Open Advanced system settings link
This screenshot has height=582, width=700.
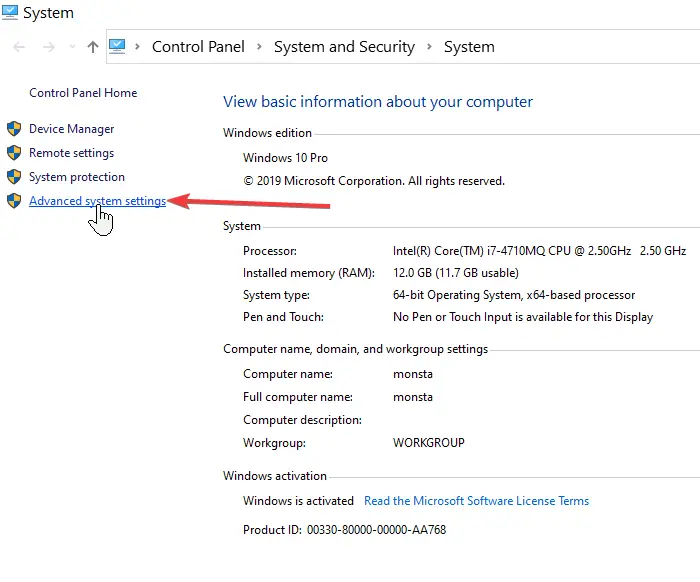click(x=97, y=201)
